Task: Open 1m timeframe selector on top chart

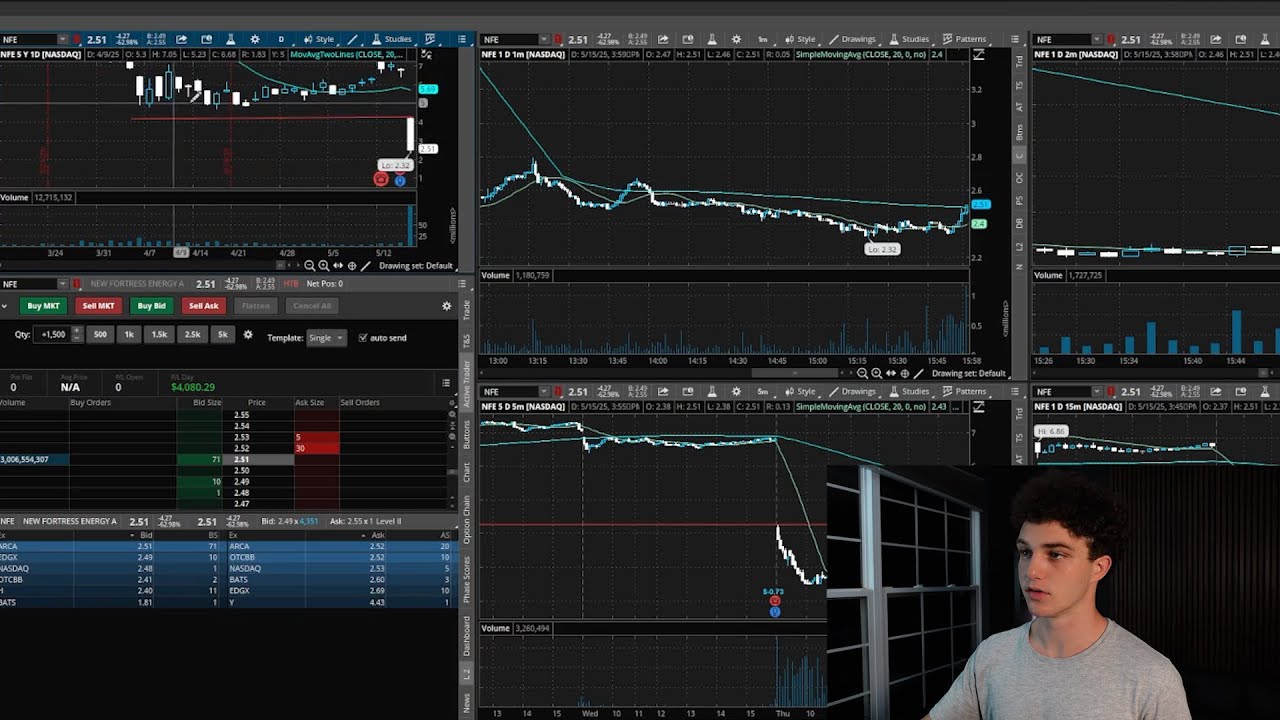Action: click(x=762, y=39)
